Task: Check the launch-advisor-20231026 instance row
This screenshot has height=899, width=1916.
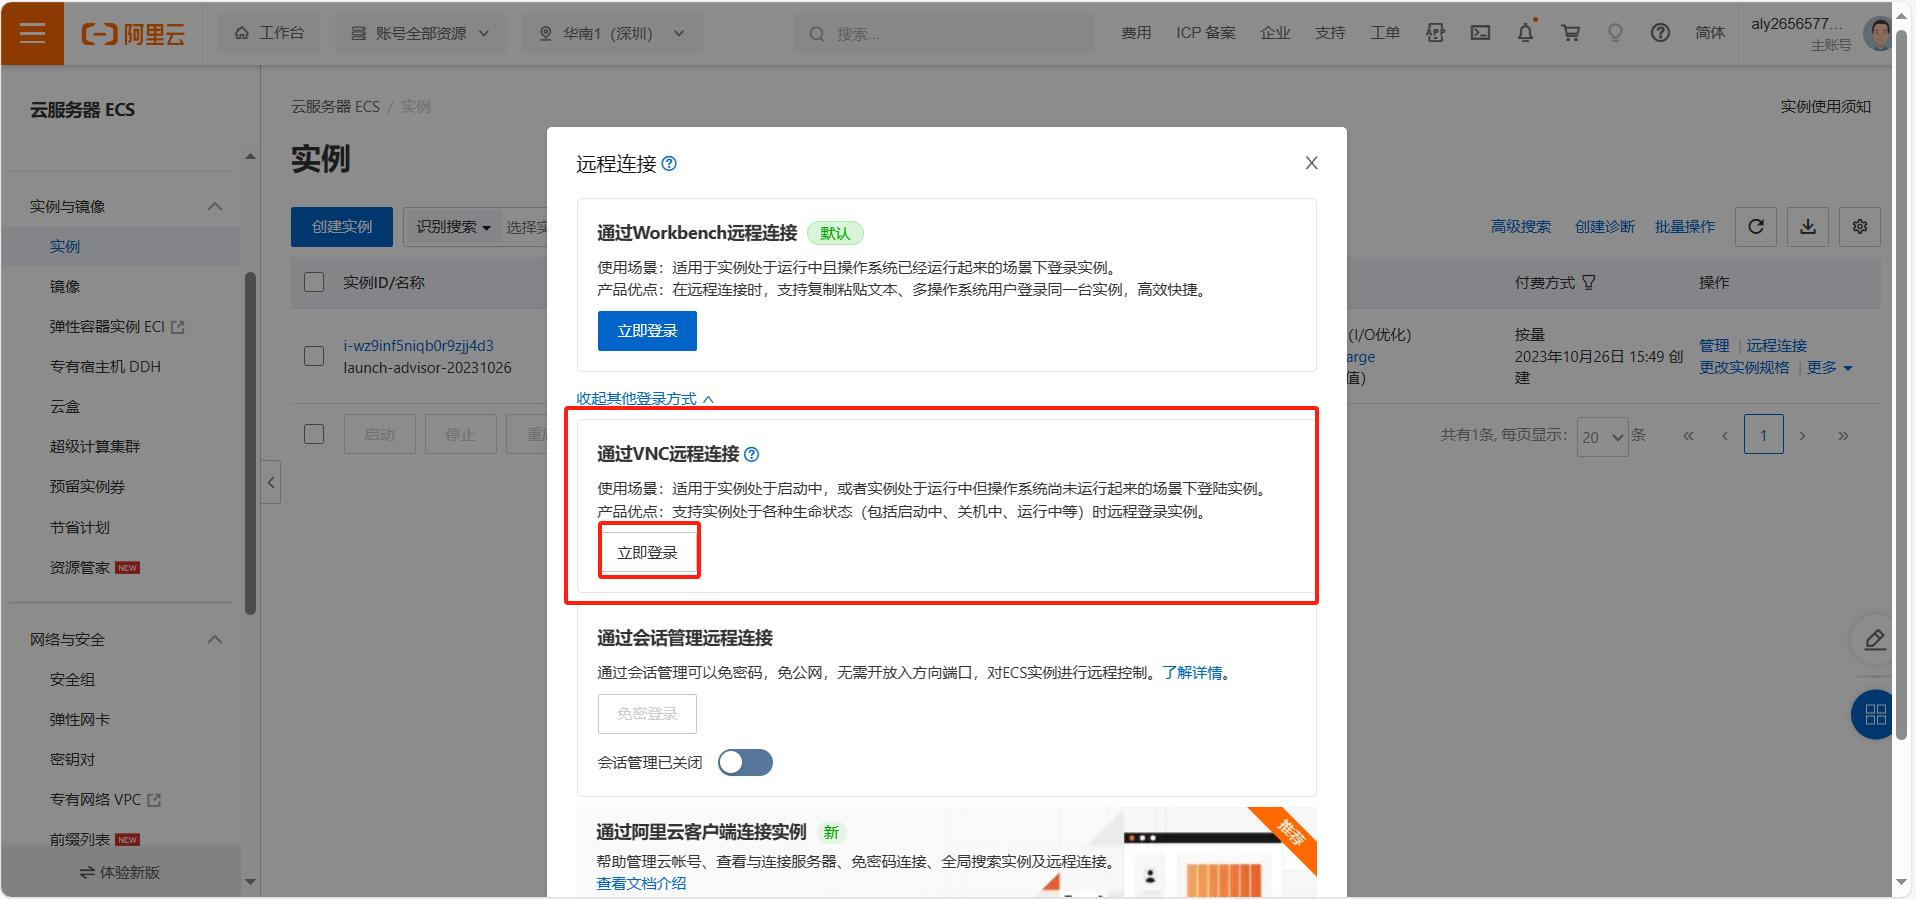Action: [314, 356]
